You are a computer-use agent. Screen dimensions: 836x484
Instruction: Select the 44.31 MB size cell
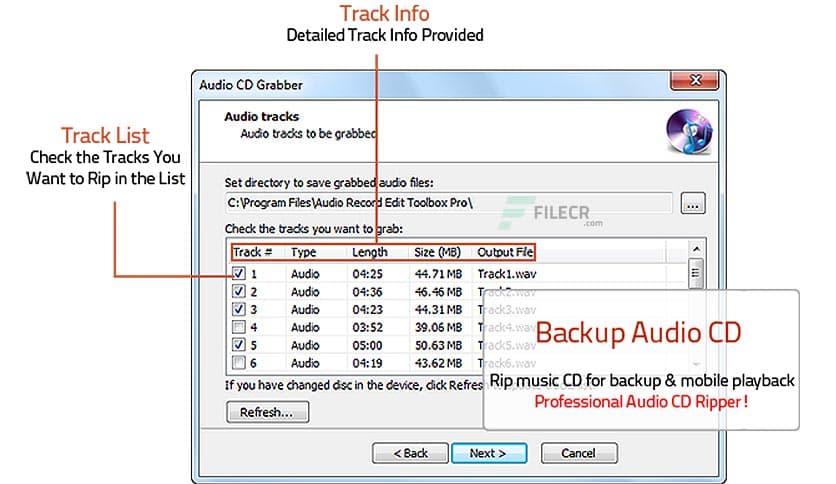coord(438,310)
